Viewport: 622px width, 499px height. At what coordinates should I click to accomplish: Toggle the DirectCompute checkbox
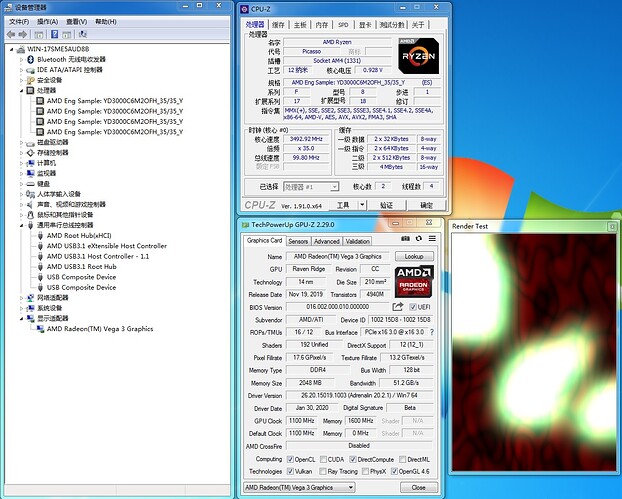point(353,459)
